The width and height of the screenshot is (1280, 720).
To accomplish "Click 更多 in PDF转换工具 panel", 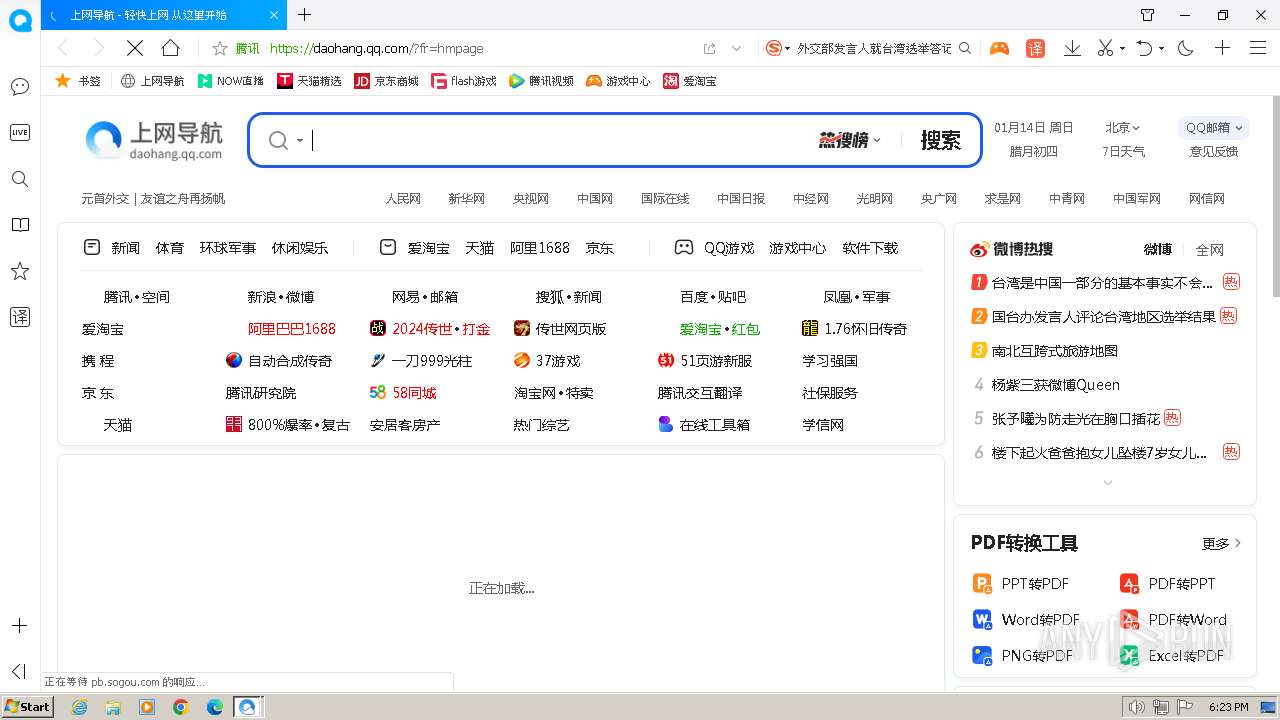I will (x=1221, y=544).
